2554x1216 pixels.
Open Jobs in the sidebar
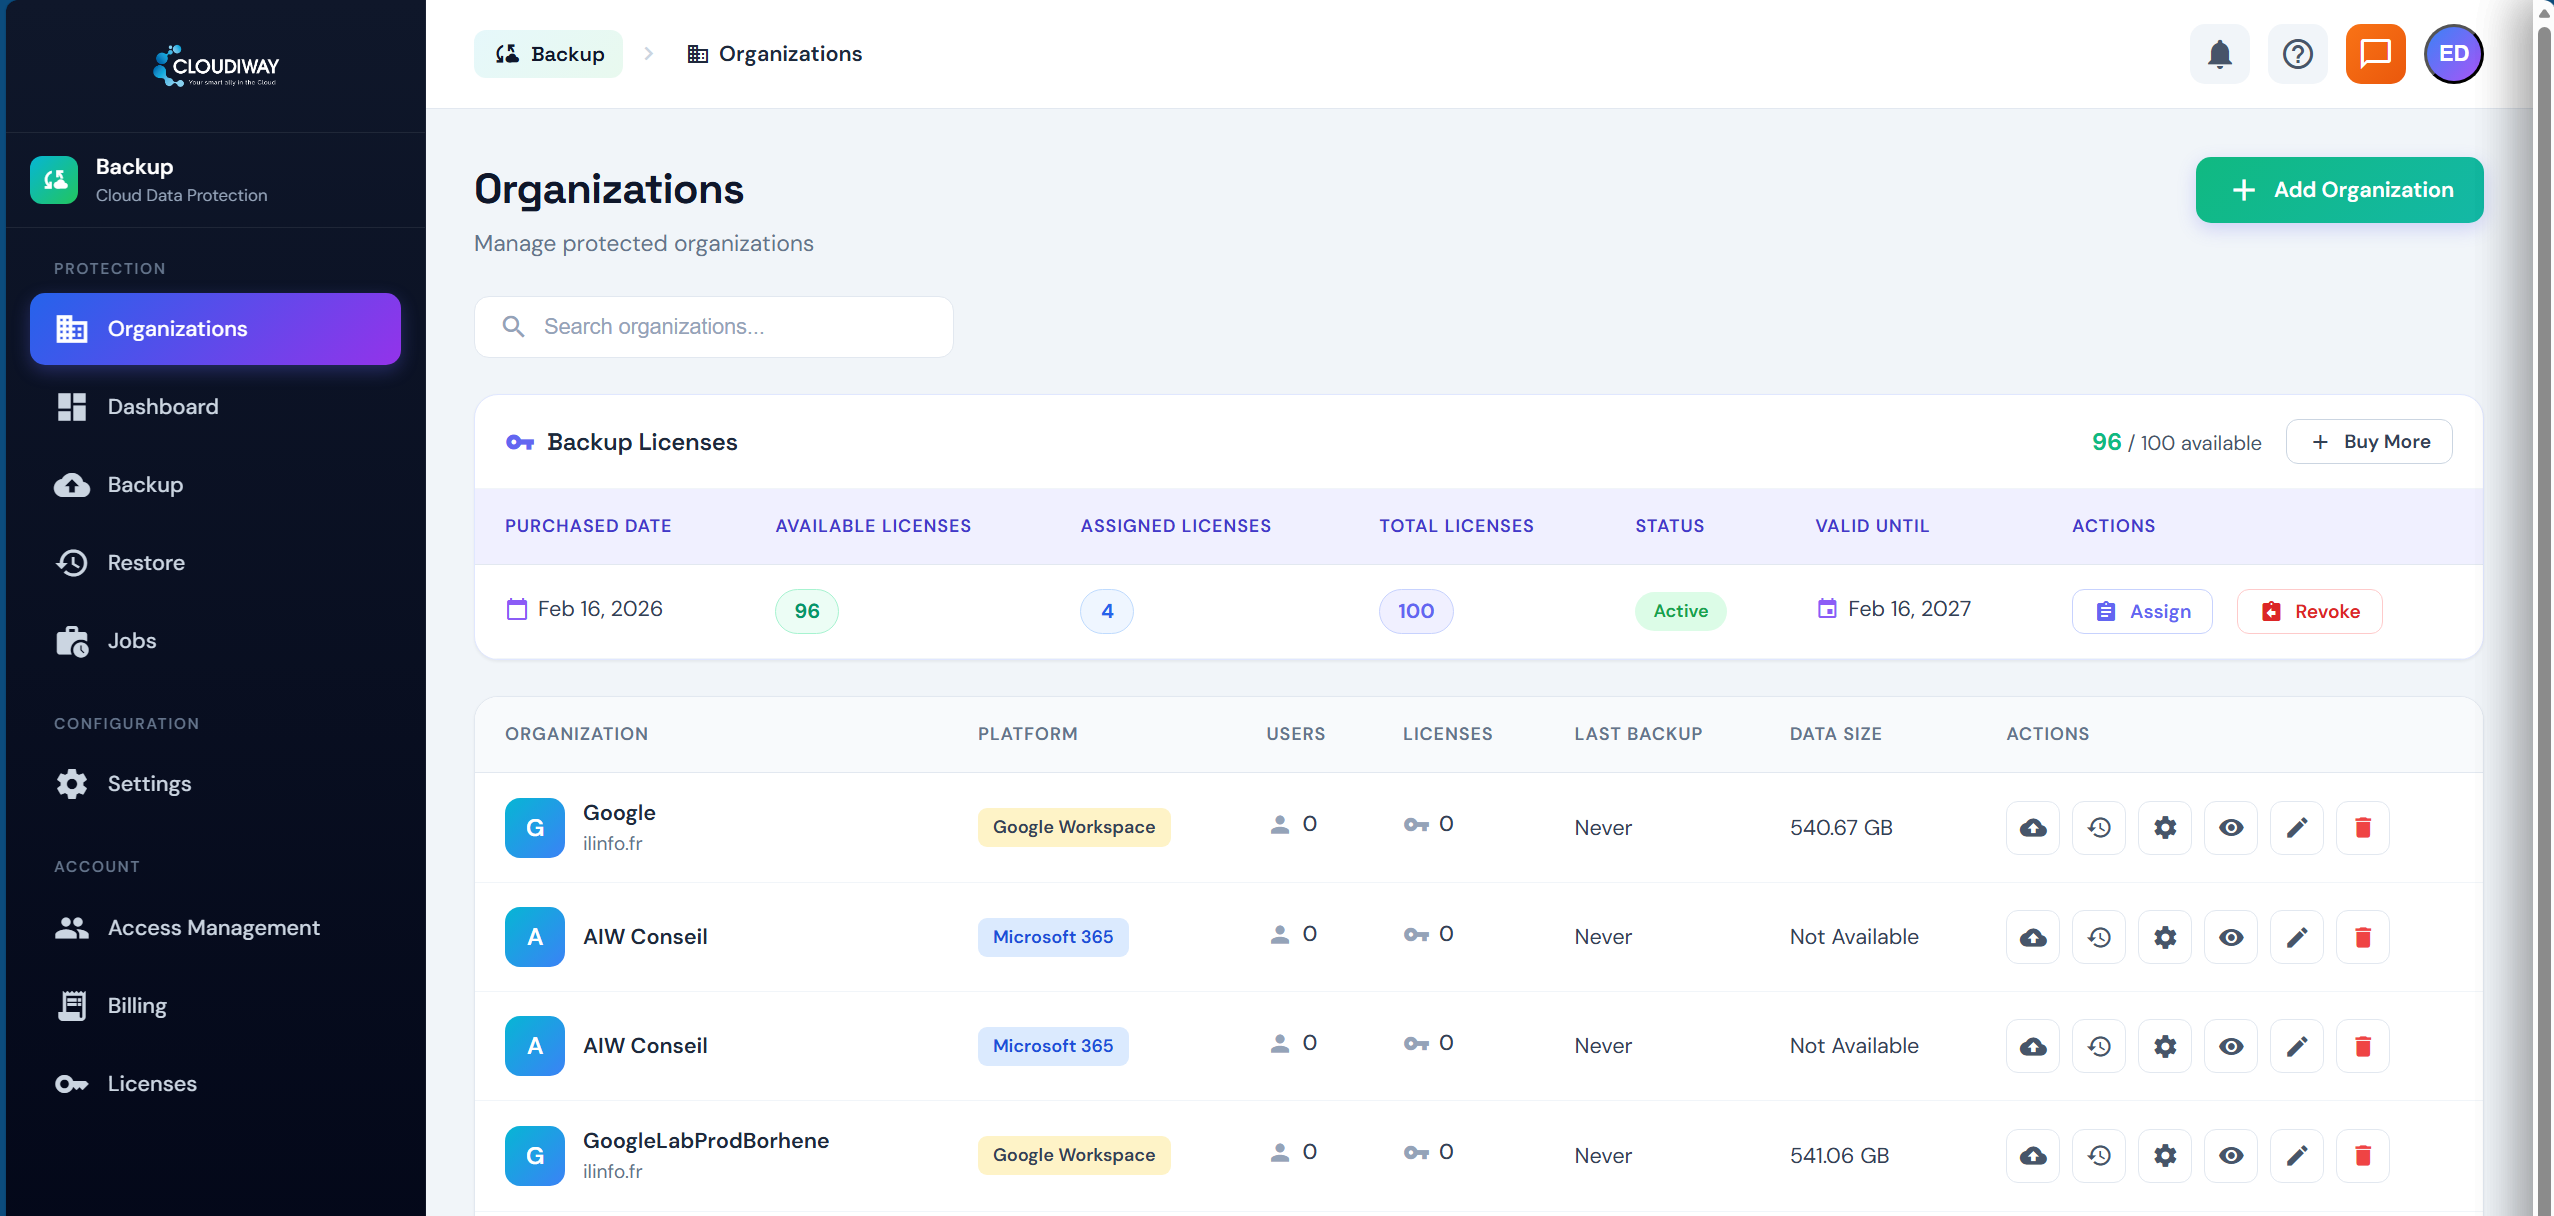tap(215, 641)
